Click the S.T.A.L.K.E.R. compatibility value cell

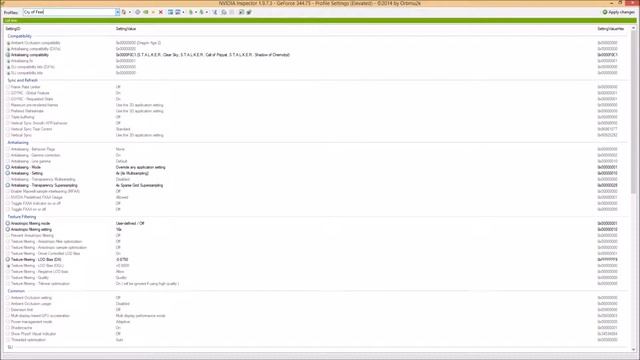[203, 55]
